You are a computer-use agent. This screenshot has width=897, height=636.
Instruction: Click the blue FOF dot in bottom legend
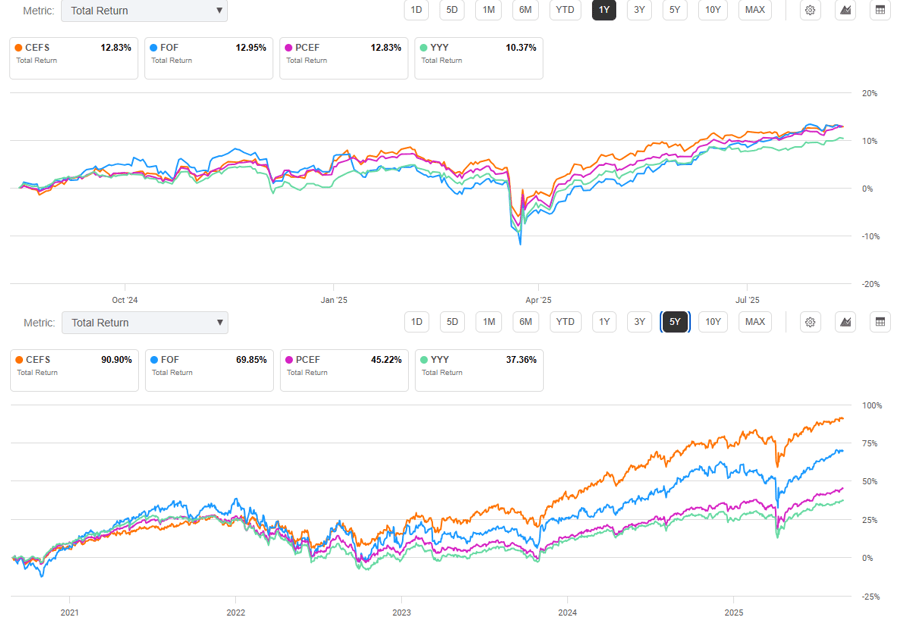coord(154,359)
